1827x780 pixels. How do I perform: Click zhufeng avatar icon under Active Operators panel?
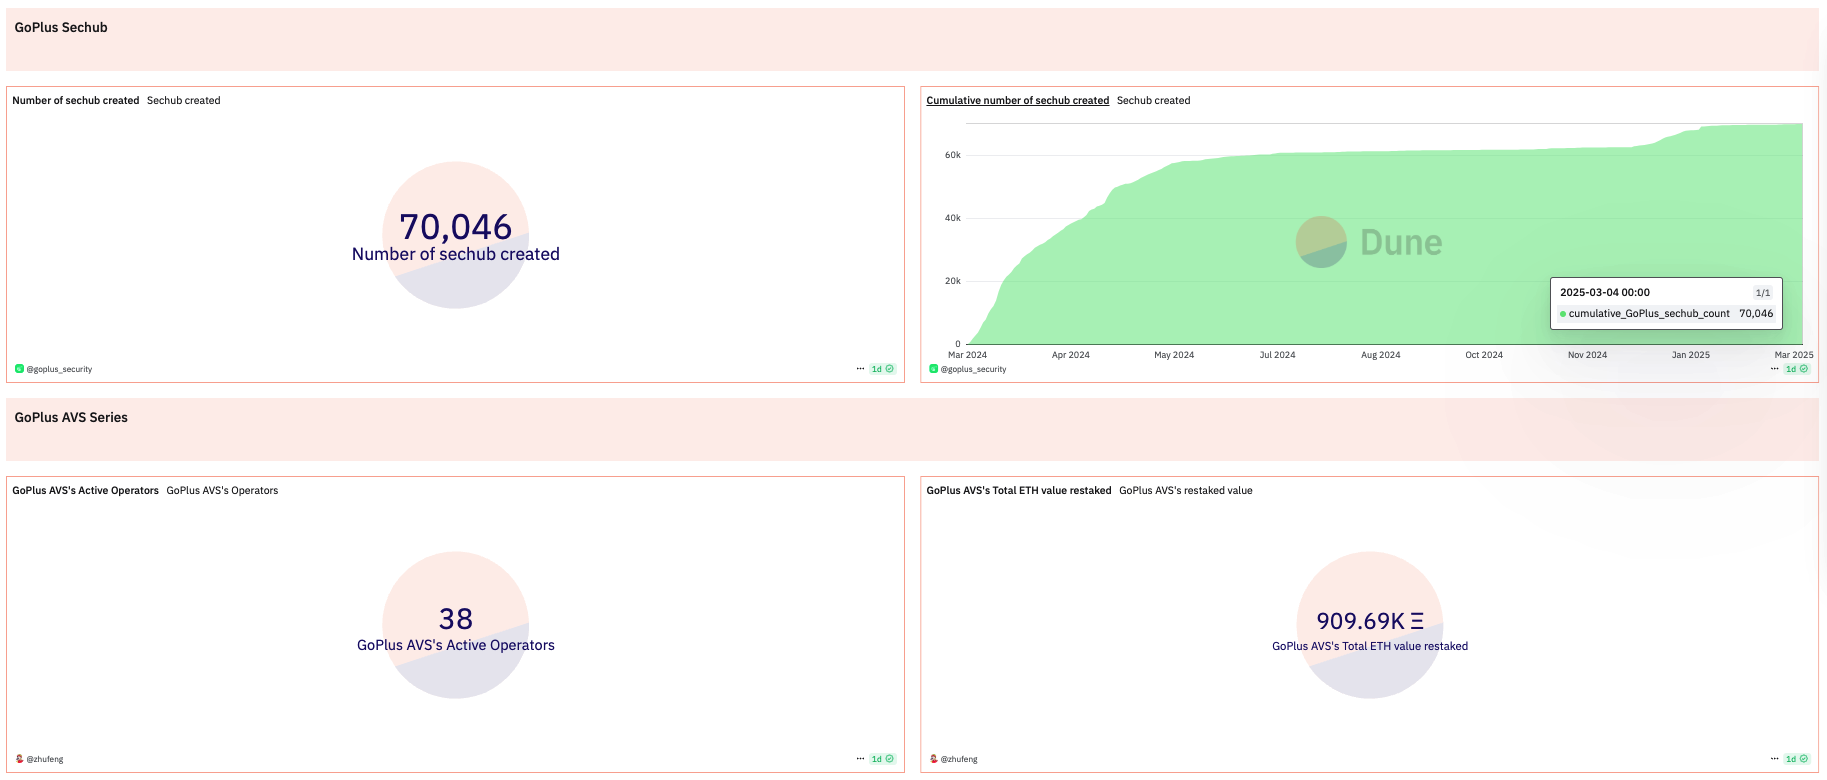tap(19, 759)
